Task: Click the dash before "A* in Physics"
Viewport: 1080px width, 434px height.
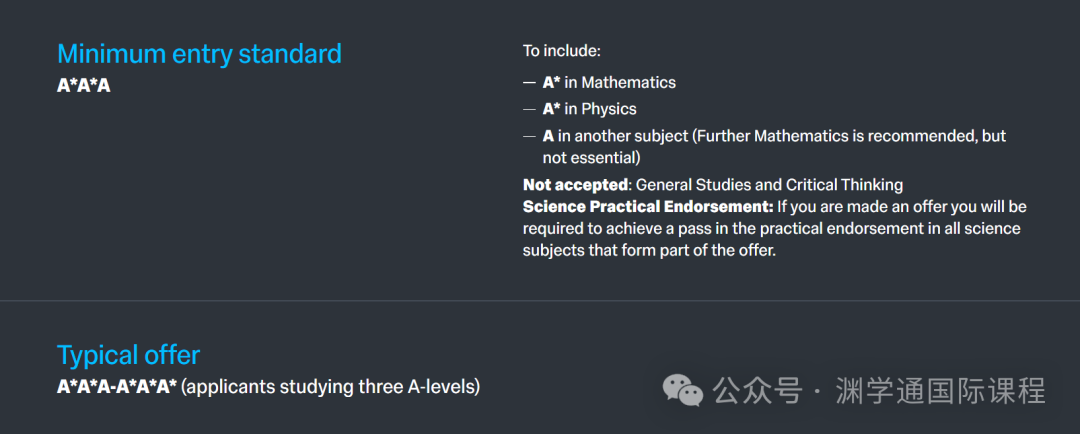Action: [x=529, y=110]
